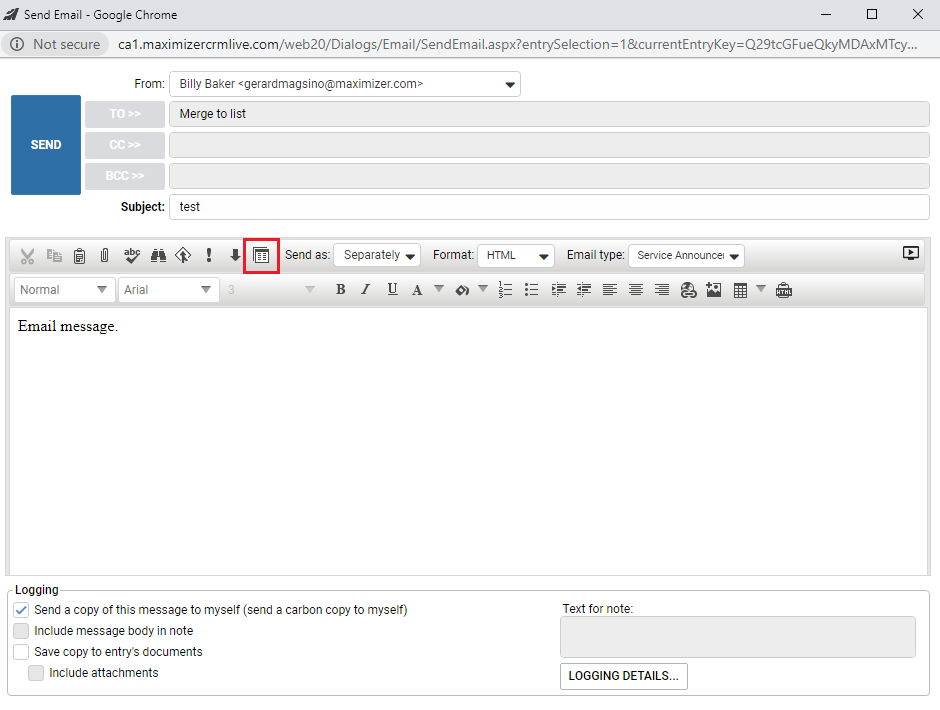Open the Send as Separately dropdown

click(377, 255)
